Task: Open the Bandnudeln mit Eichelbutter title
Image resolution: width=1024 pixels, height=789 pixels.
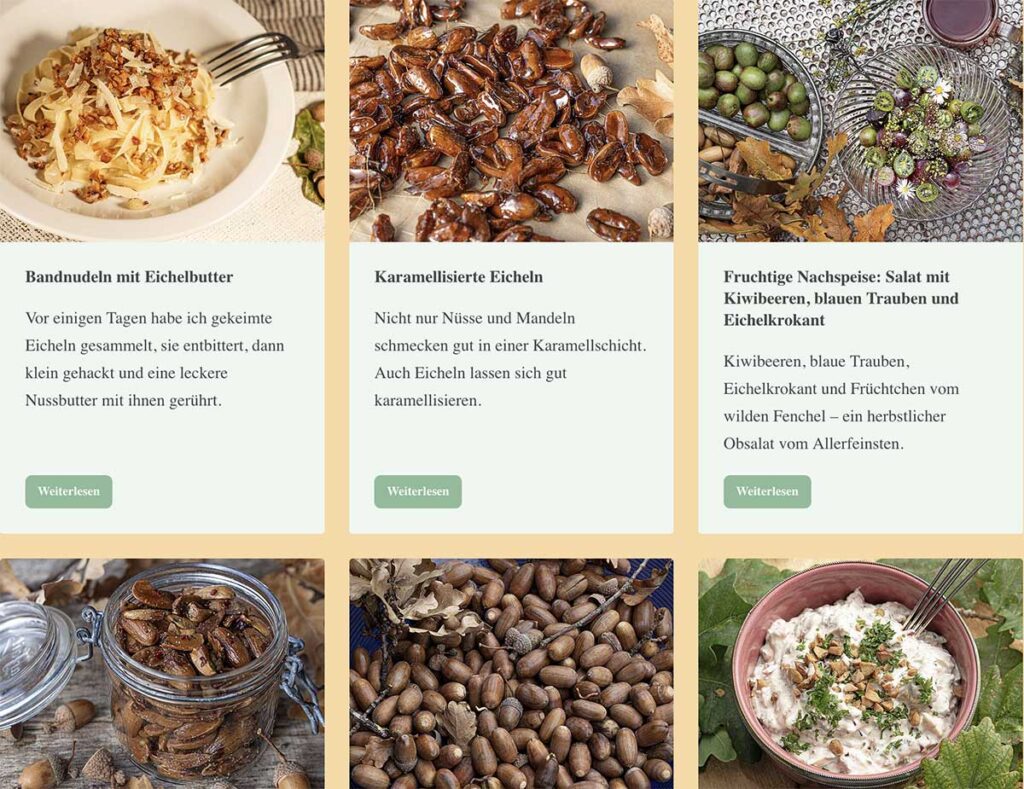Action: (129, 277)
